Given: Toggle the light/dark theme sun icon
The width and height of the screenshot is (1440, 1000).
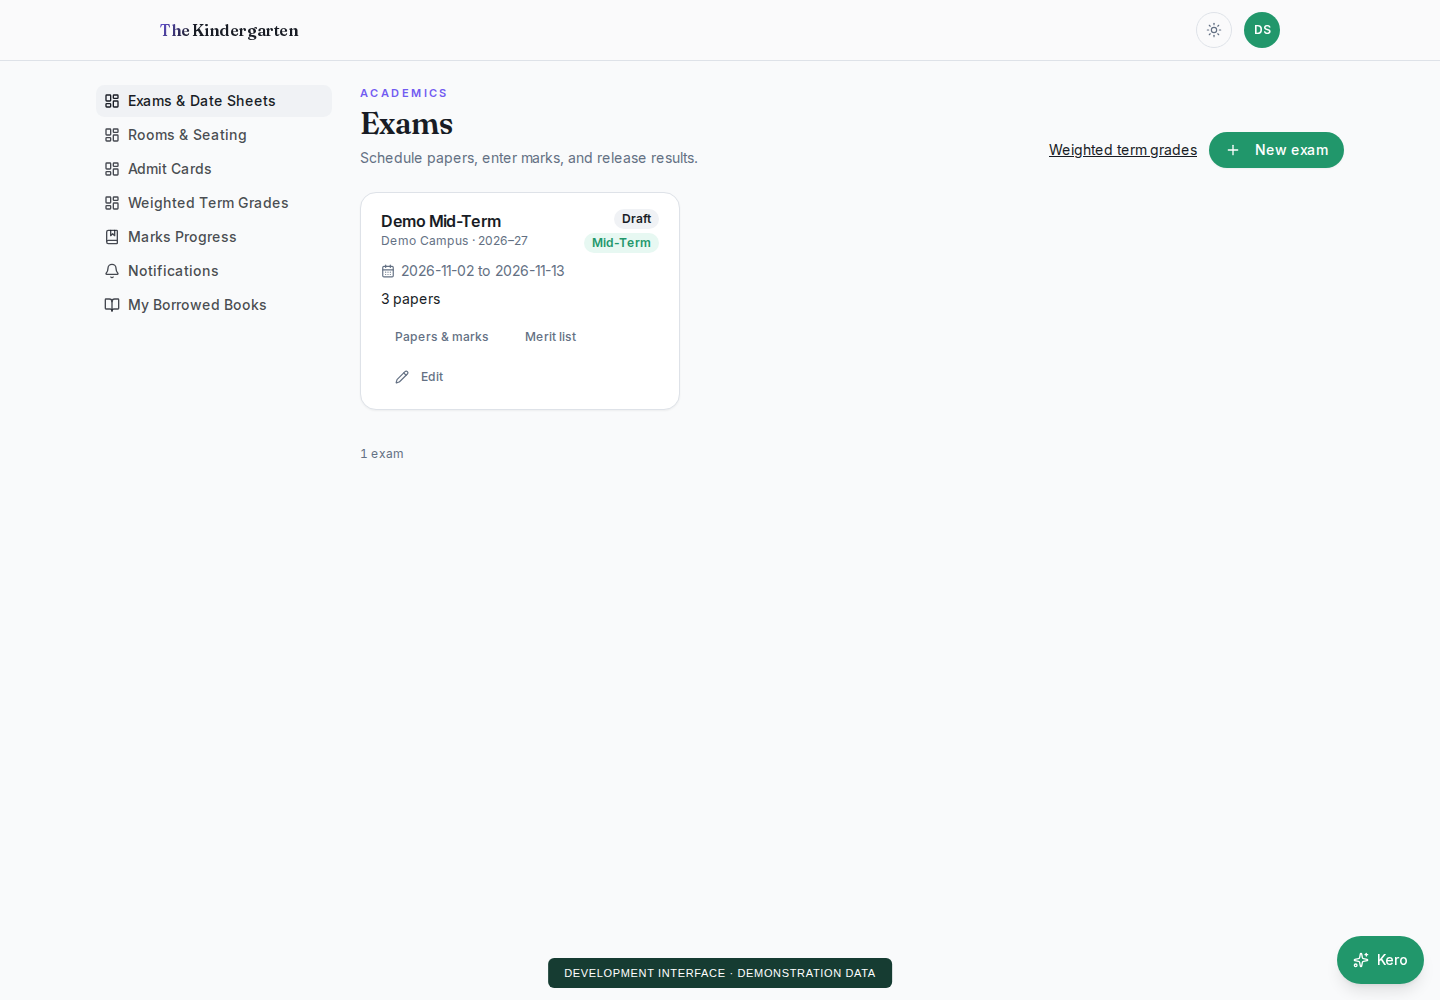Looking at the screenshot, I should [1214, 30].
